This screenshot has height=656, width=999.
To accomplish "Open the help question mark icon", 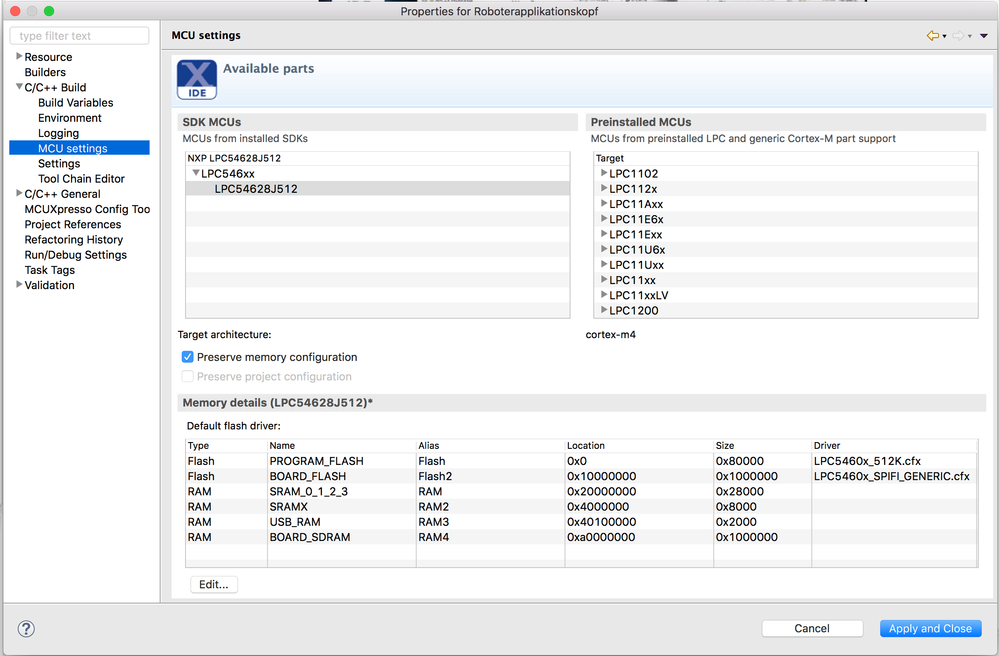I will click(x=26, y=629).
